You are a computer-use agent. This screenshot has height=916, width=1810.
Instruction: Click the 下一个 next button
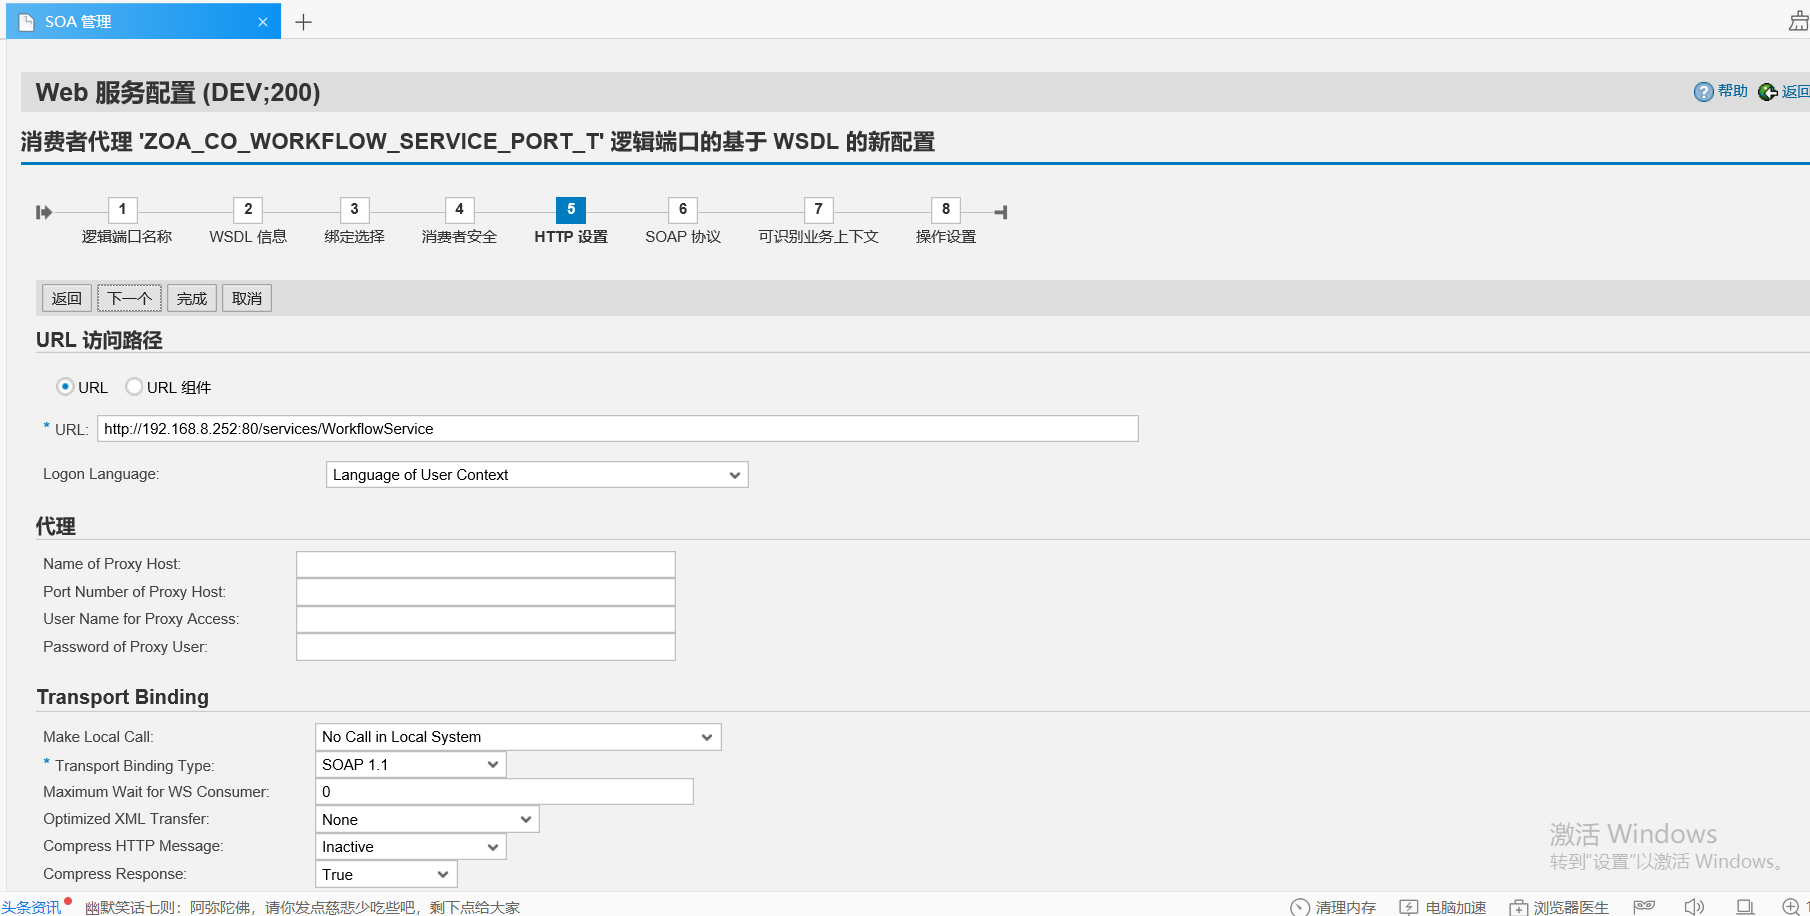[x=129, y=297]
